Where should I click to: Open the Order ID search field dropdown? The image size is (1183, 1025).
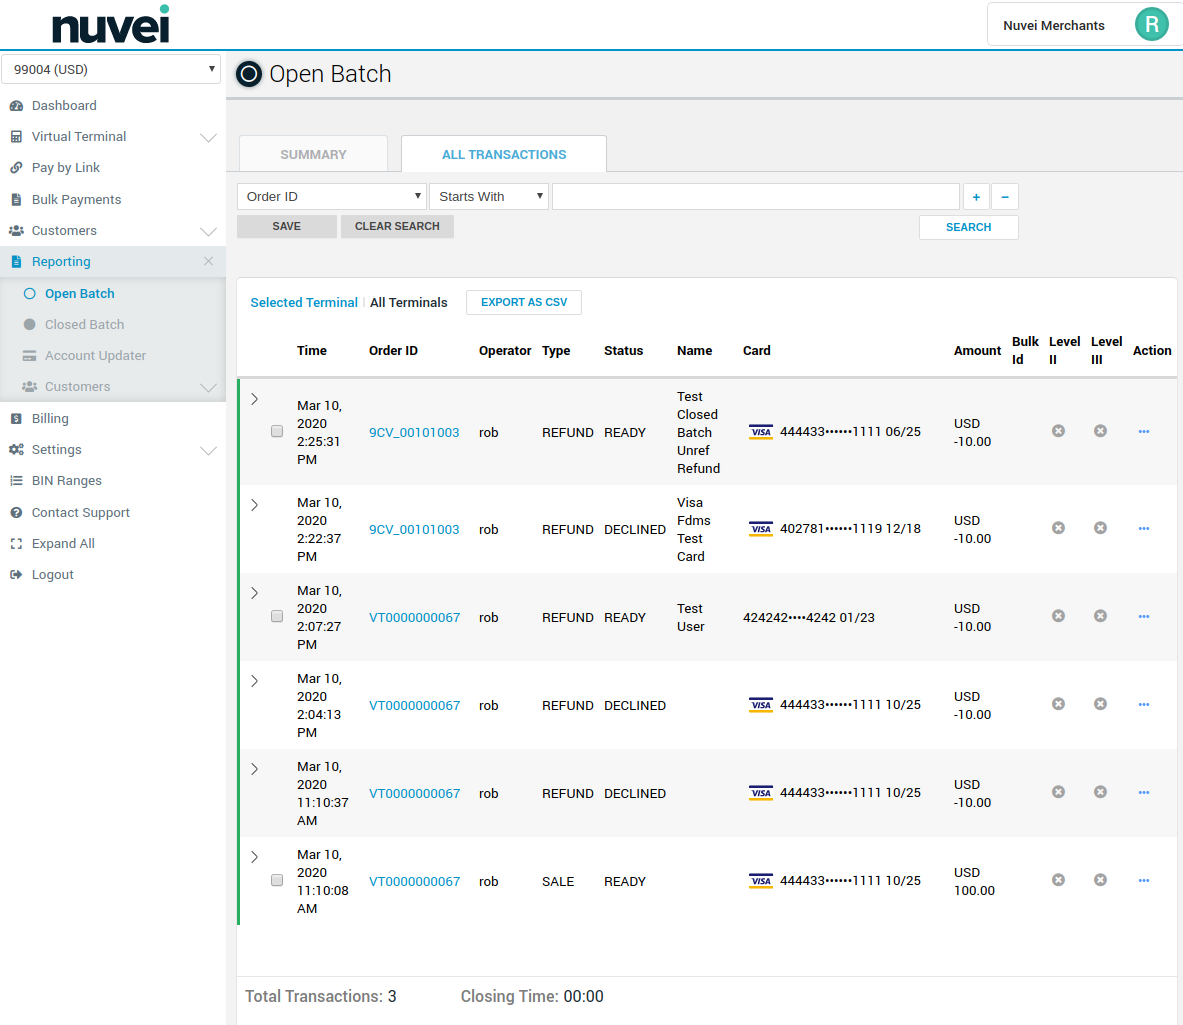(332, 197)
